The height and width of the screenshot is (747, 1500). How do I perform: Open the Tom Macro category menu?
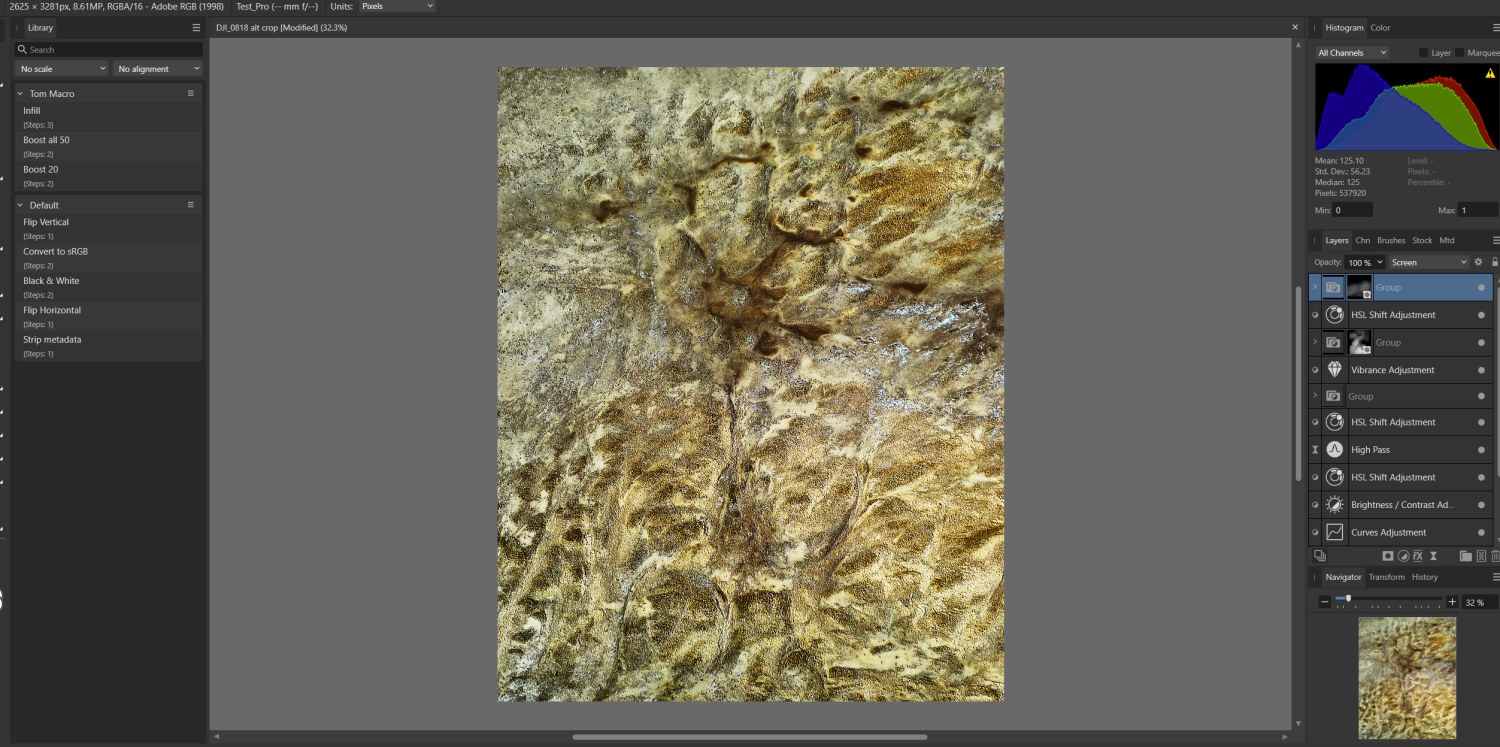coord(191,93)
